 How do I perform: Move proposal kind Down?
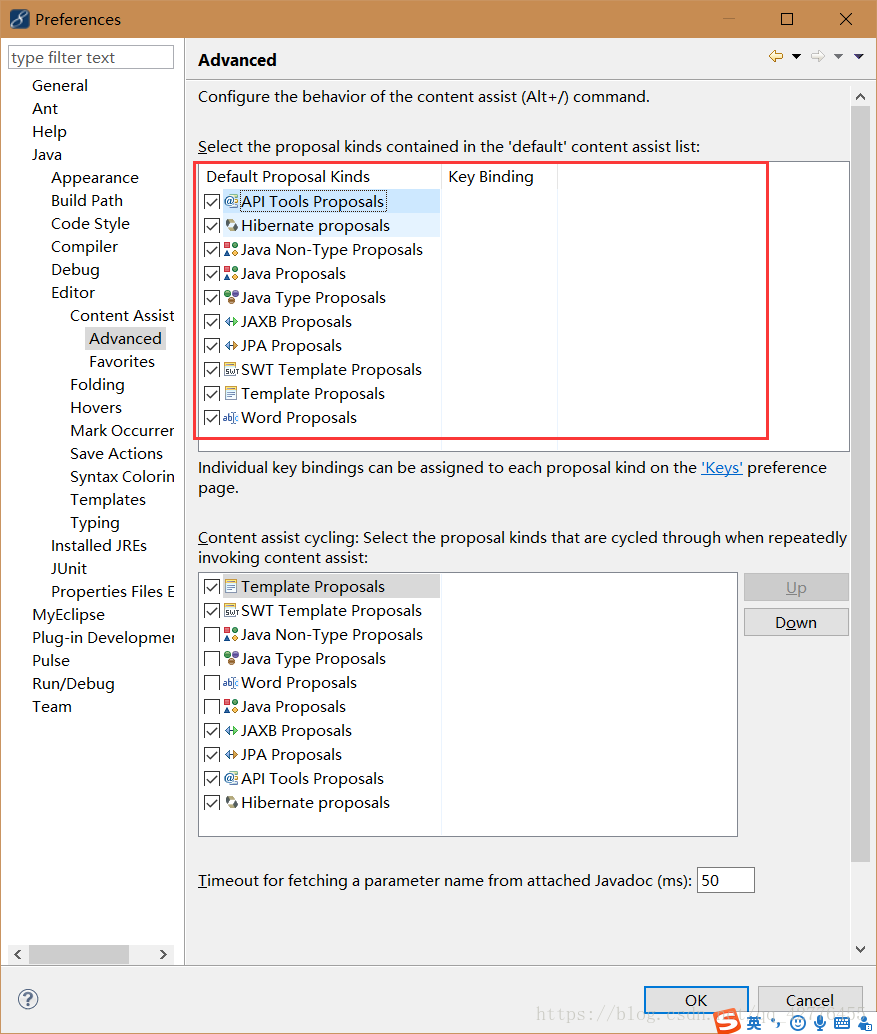[x=796, y=623]
